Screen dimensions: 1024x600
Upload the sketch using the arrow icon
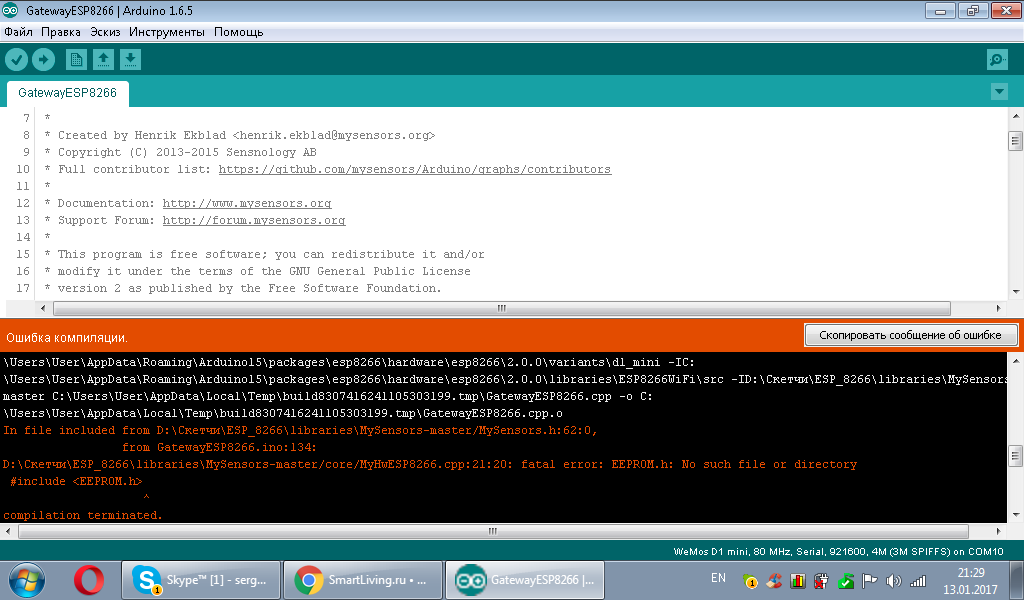43,59
